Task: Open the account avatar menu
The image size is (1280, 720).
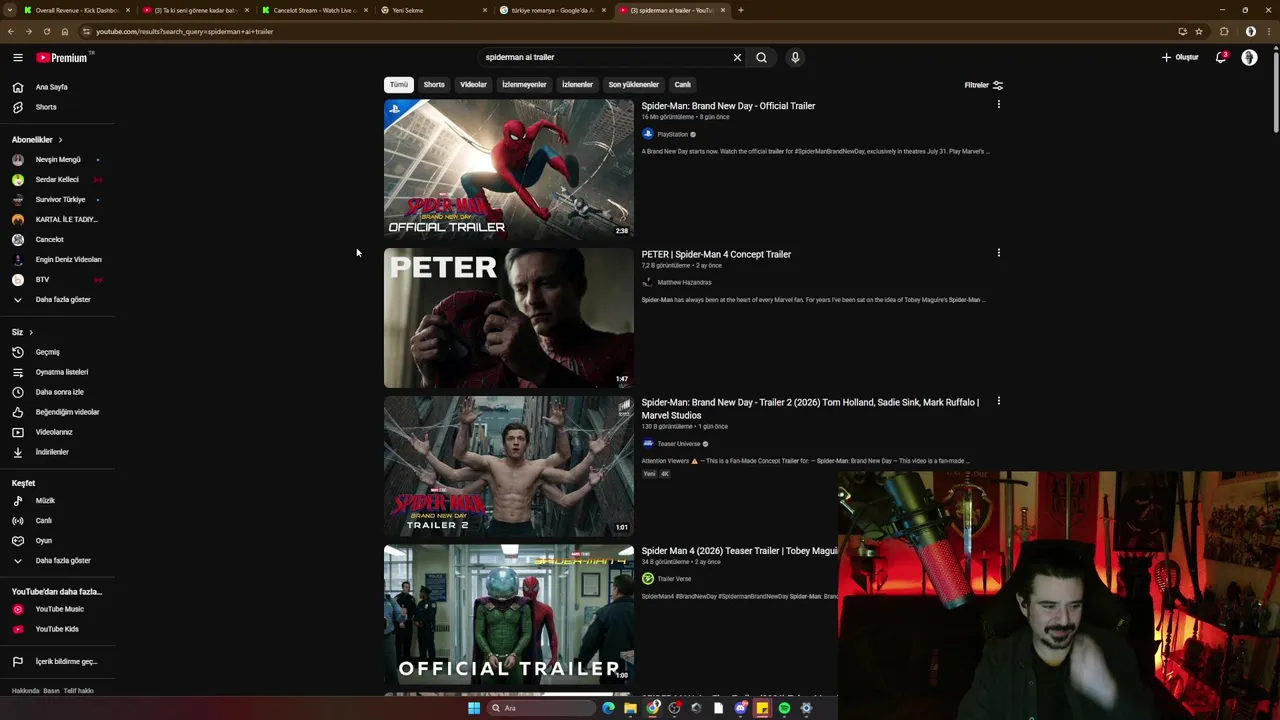Action: coord(1249,57)
